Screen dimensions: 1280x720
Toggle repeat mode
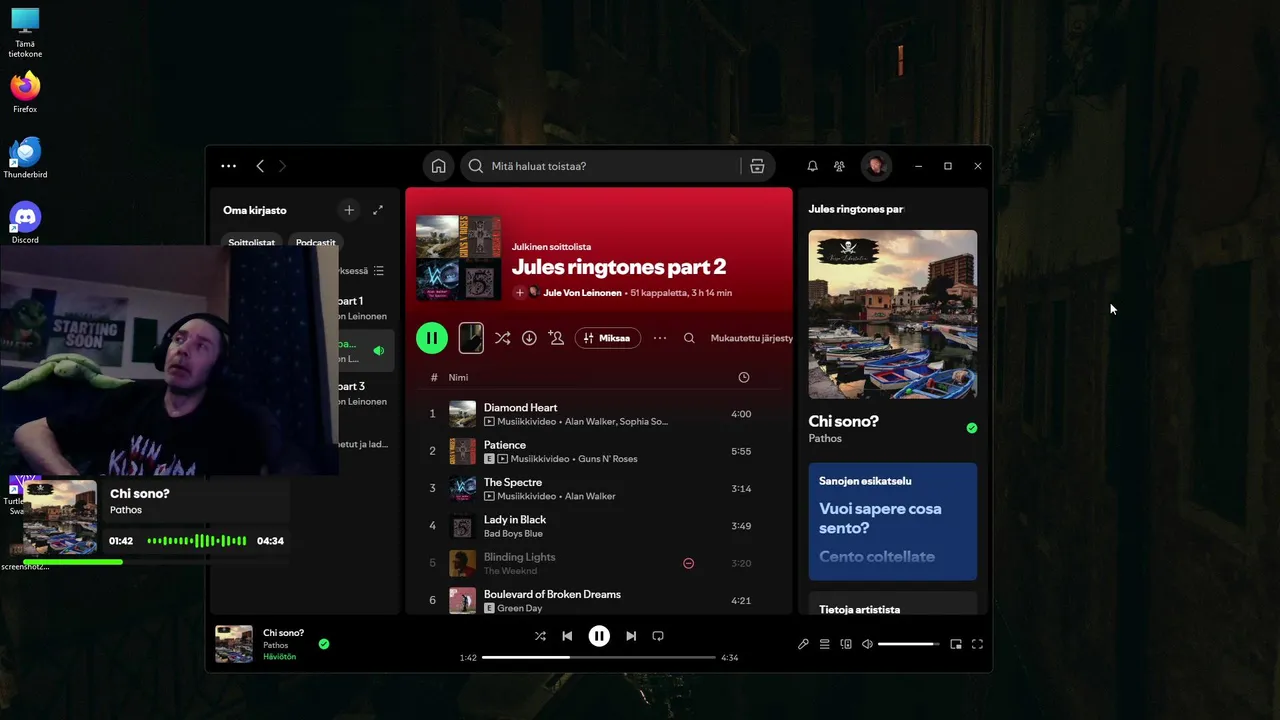(658, 636)
